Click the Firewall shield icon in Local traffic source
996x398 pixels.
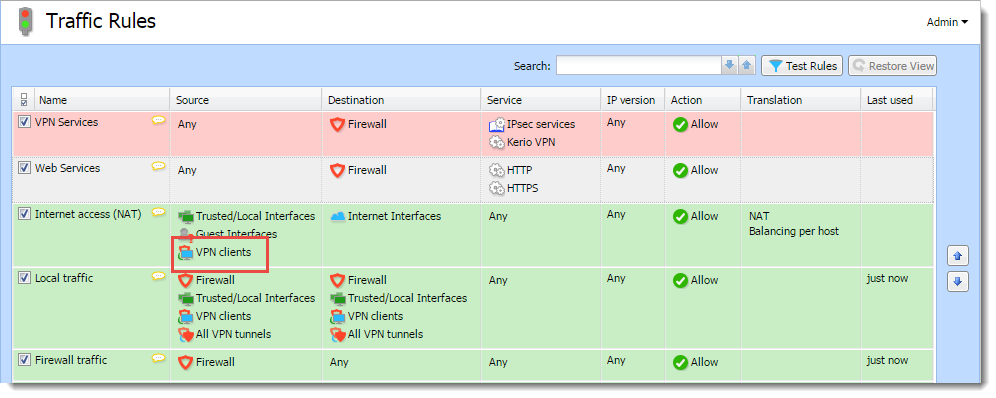point(185,280)
